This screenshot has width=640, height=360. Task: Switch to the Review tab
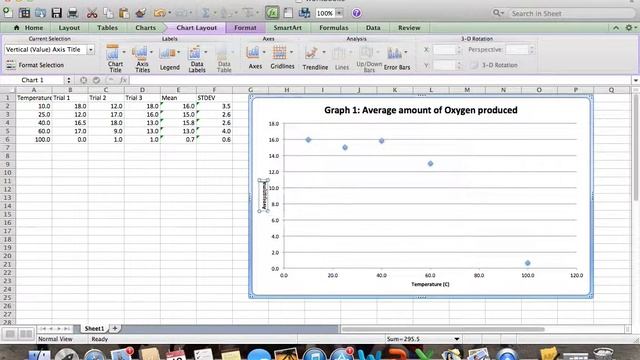[409, 28]
